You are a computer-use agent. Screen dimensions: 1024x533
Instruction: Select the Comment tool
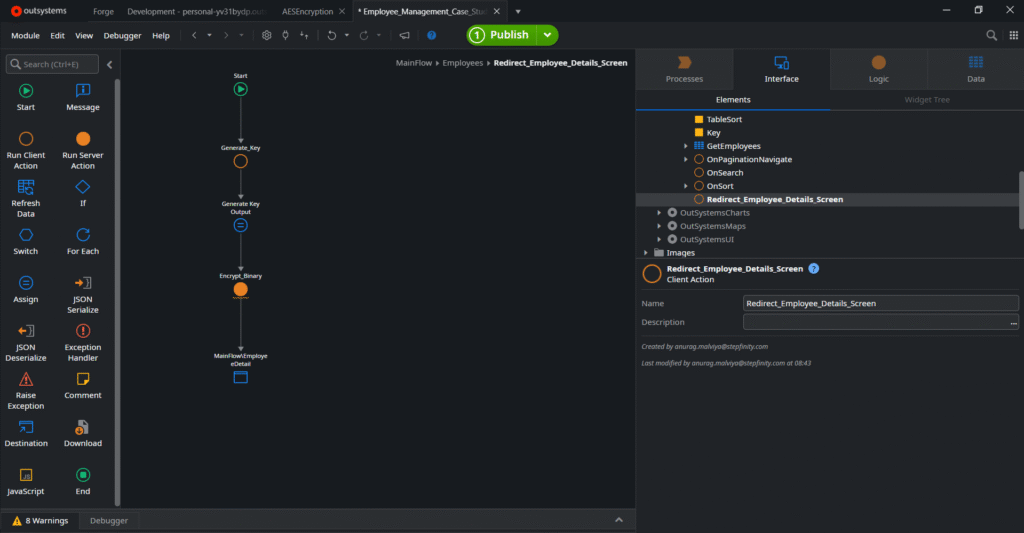83,385
